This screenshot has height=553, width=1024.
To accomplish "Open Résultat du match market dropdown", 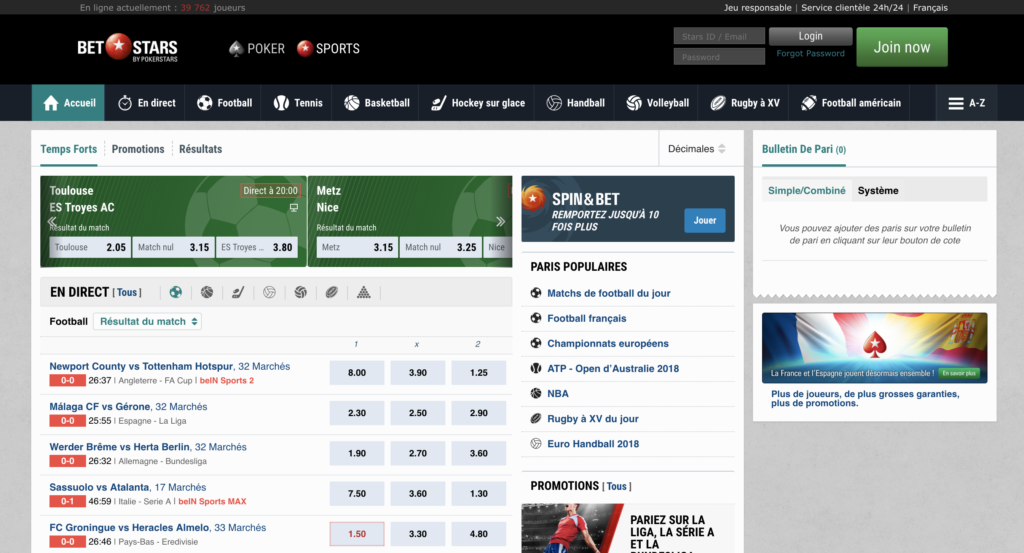I will coord(148,321).
